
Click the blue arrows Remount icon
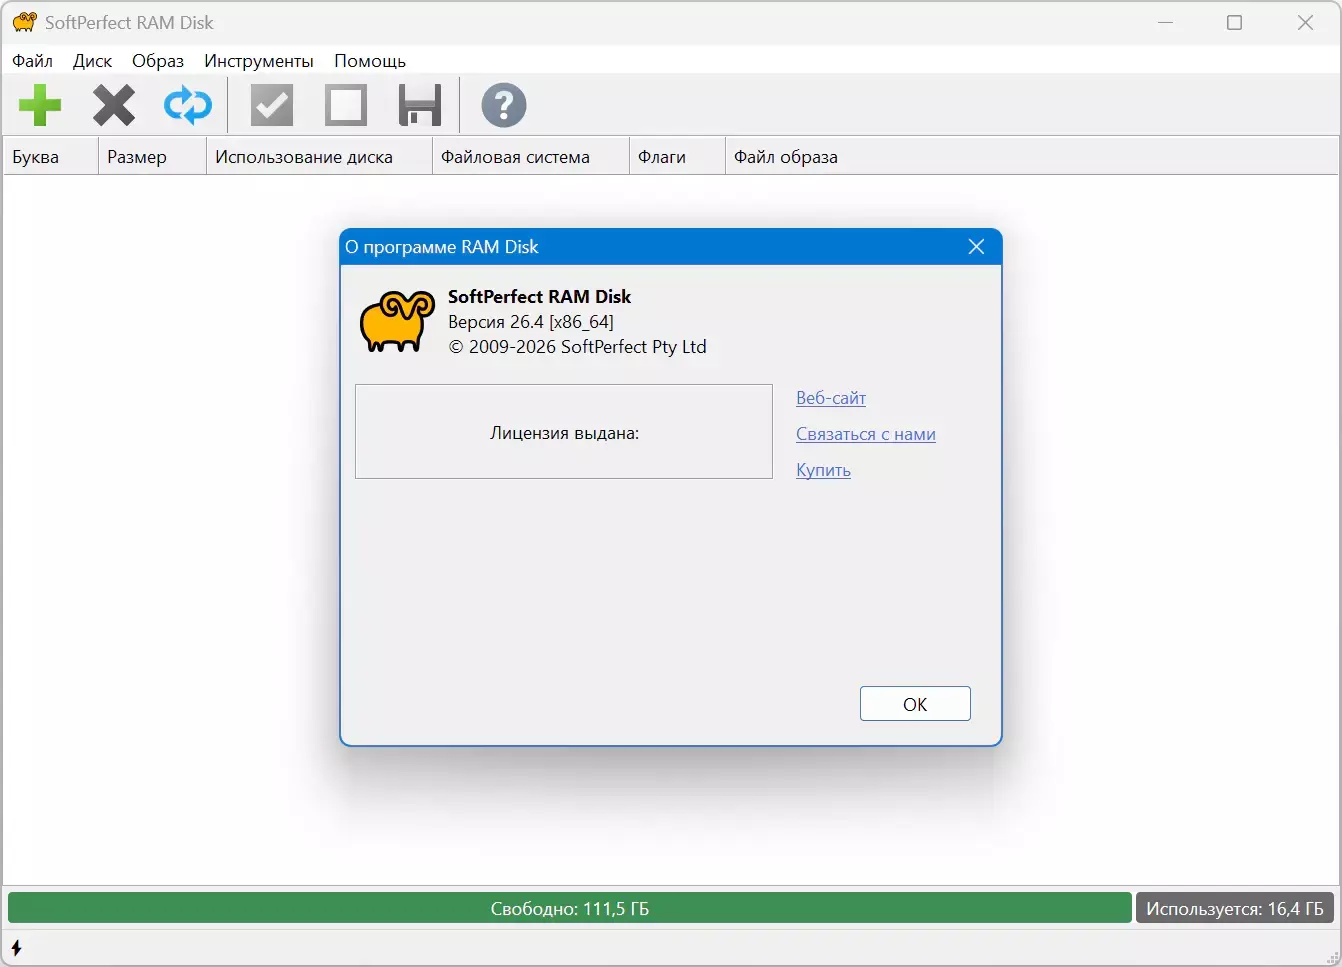tap(188, 105)
